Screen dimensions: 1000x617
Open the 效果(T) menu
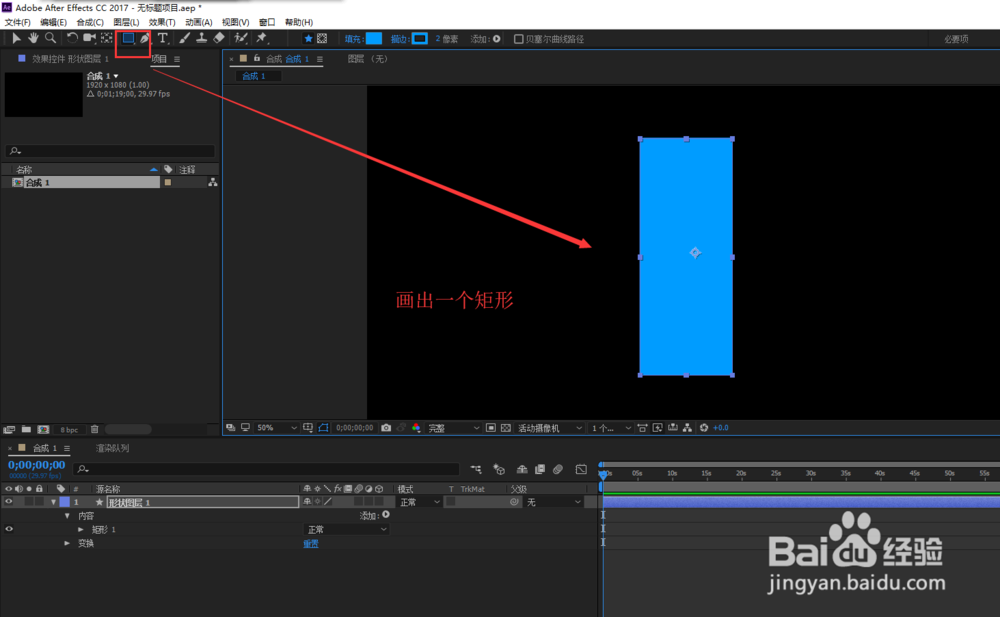coord(162,22)
